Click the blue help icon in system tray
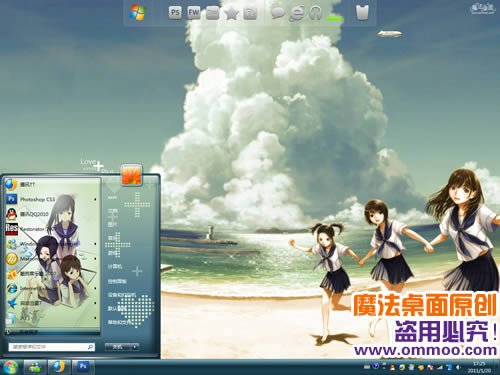Viewport: 500px width, 375px height. 376,367
